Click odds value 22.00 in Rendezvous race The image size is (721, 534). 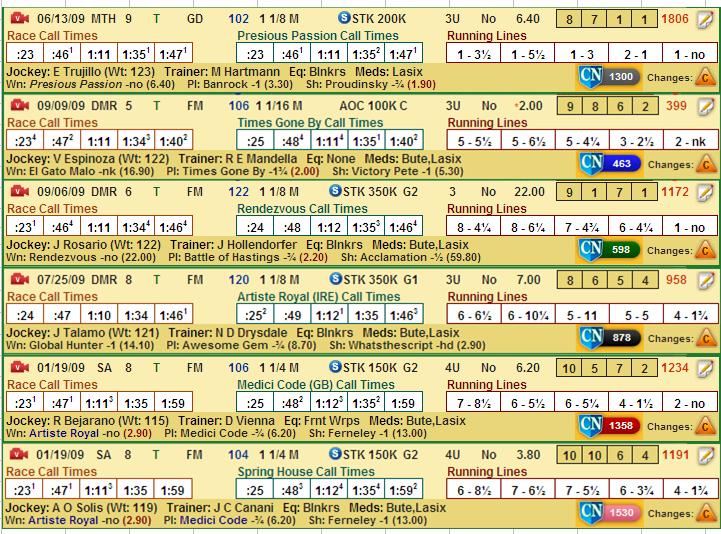click(529, 192)
